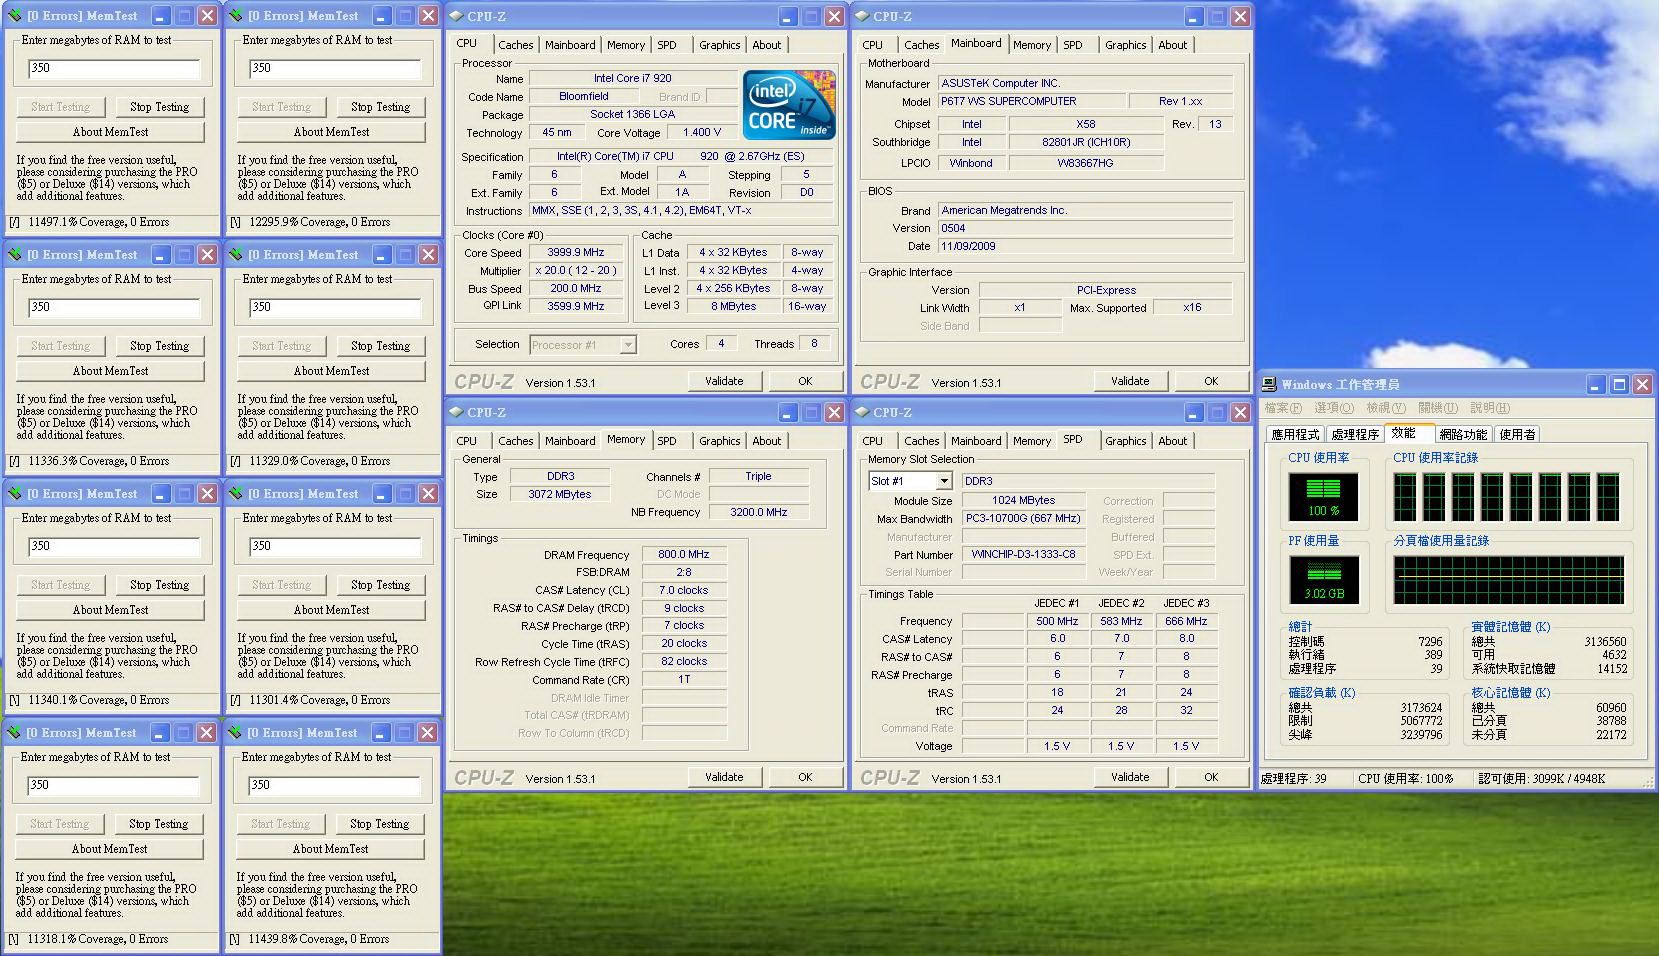The width and height of the screenshot is (1659, 956).
Task: Click About MemTest in window with 11336.3% coverage
Action: (110, 371)
